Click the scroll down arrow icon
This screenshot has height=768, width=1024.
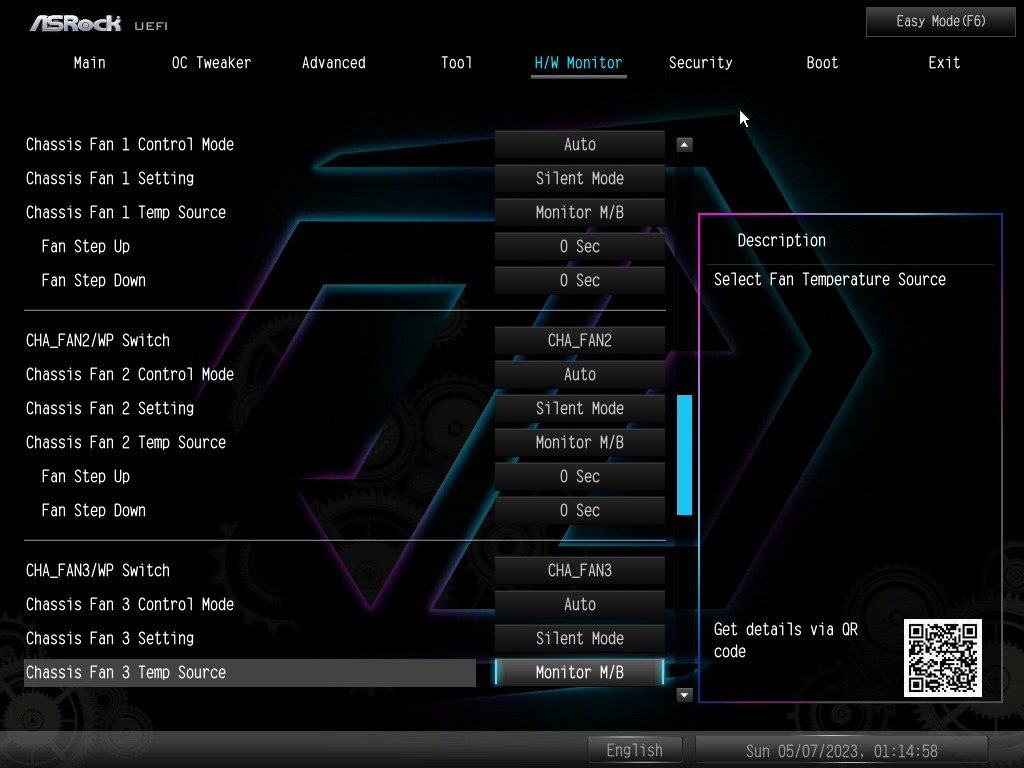click(684, 694)
